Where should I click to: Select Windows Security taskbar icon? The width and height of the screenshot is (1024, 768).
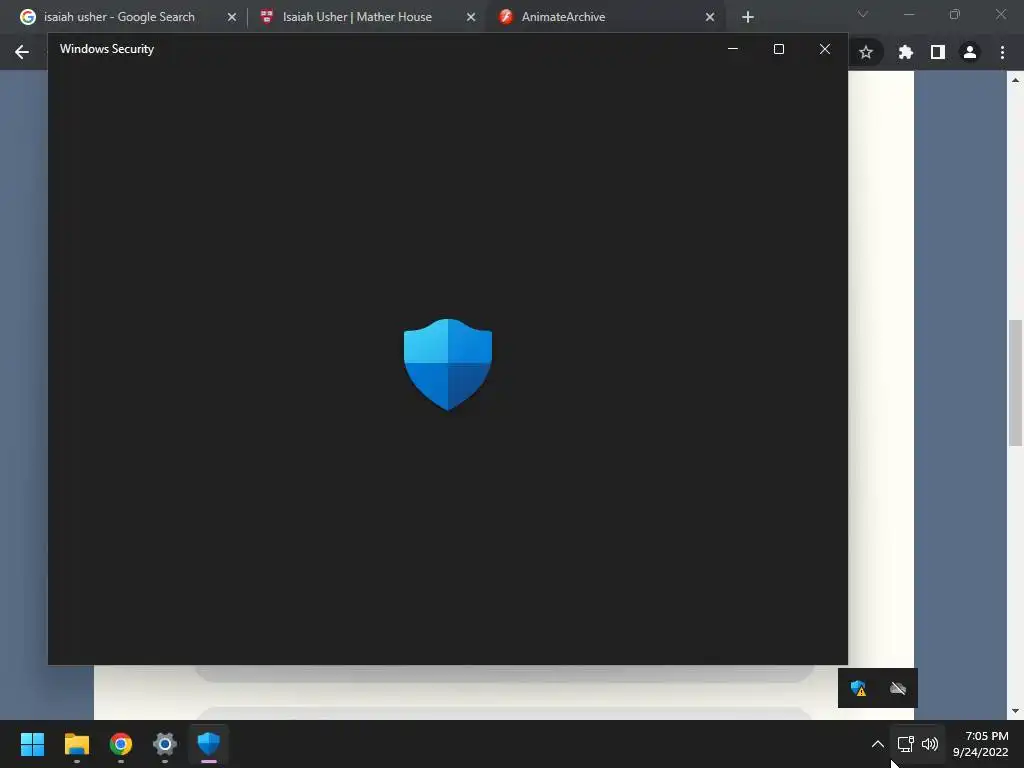209,744
